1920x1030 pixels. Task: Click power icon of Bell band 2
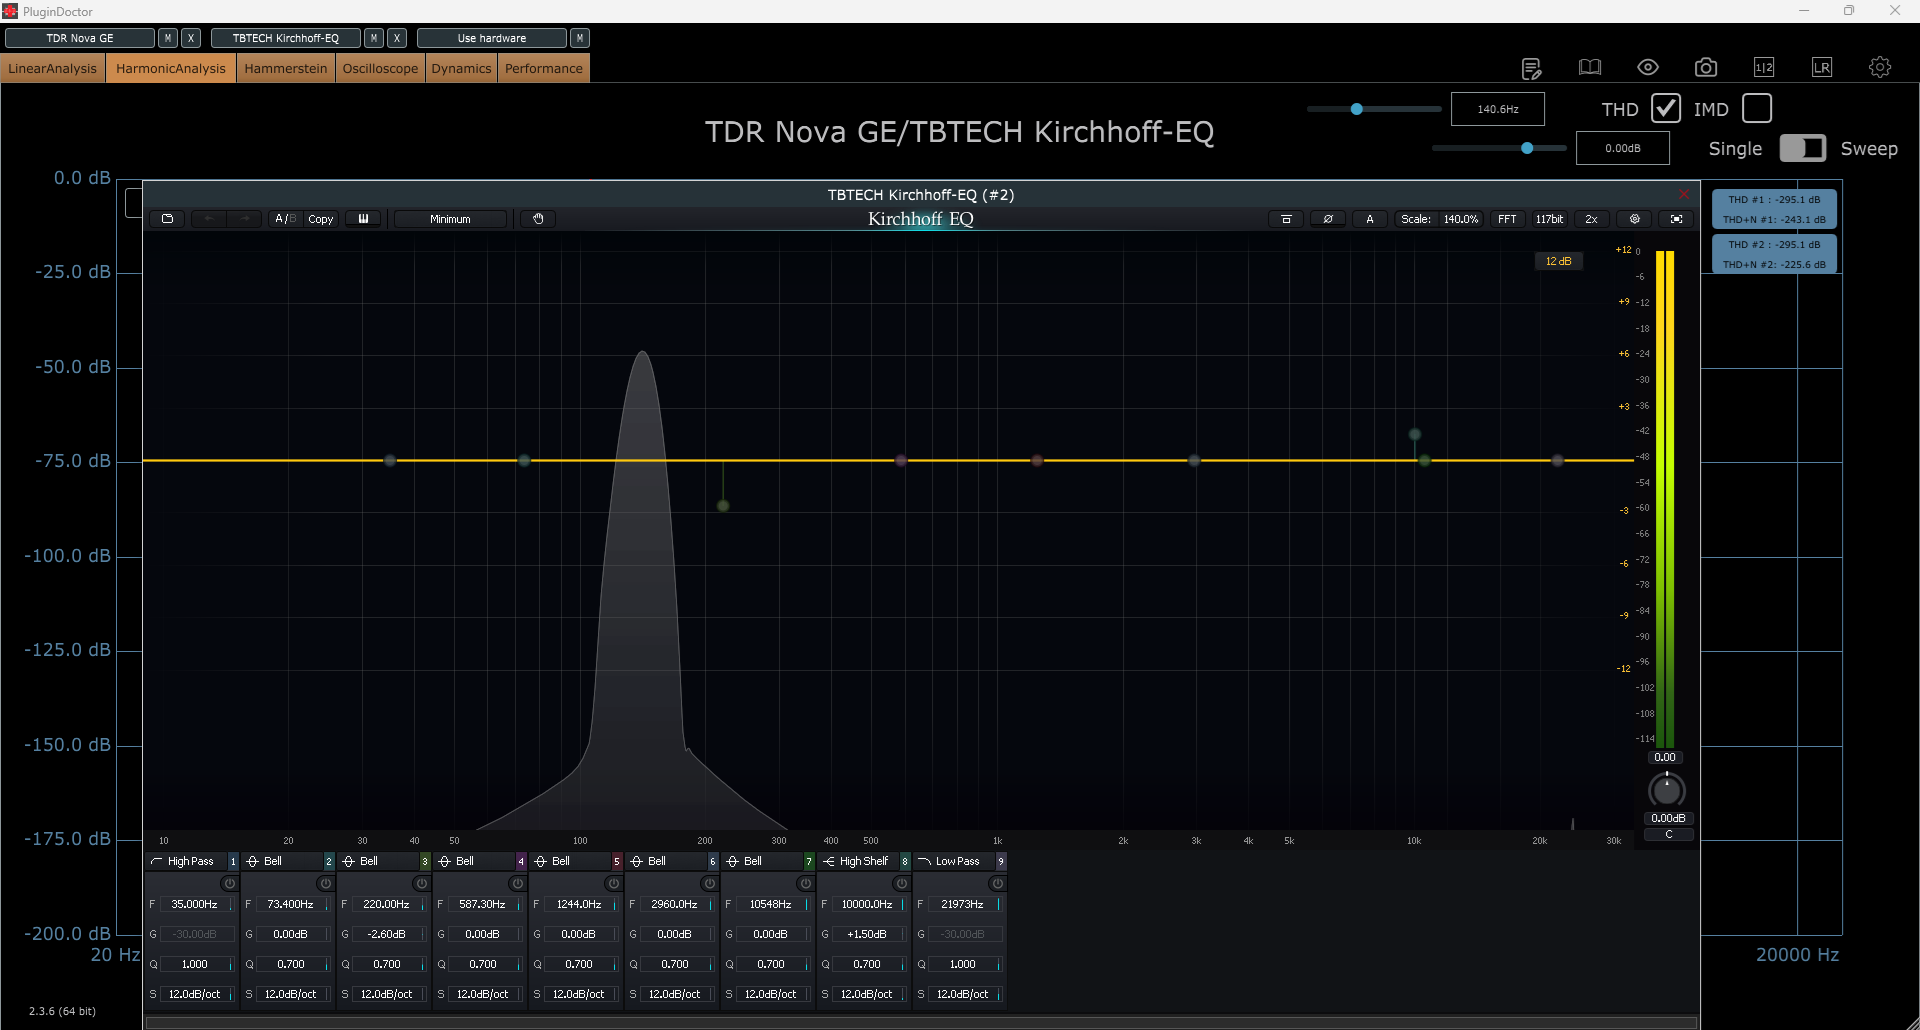325,884
